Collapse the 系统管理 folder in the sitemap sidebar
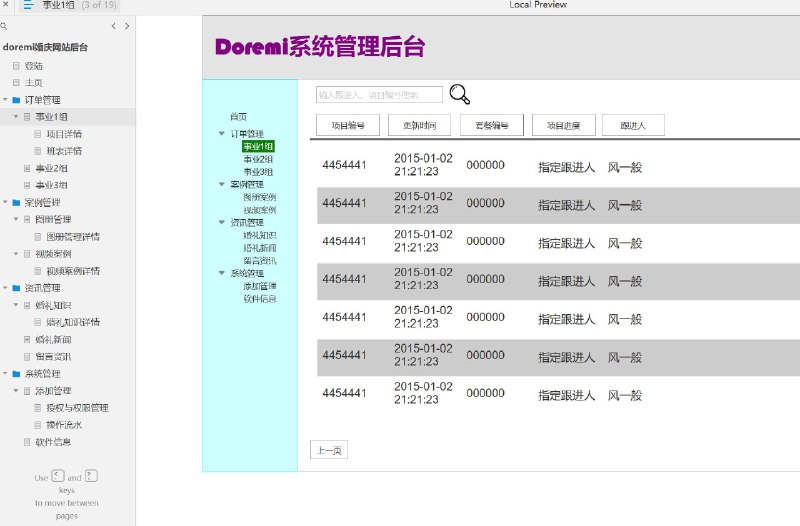The width and height of the screenshot is (800, 526). point(5,374)
